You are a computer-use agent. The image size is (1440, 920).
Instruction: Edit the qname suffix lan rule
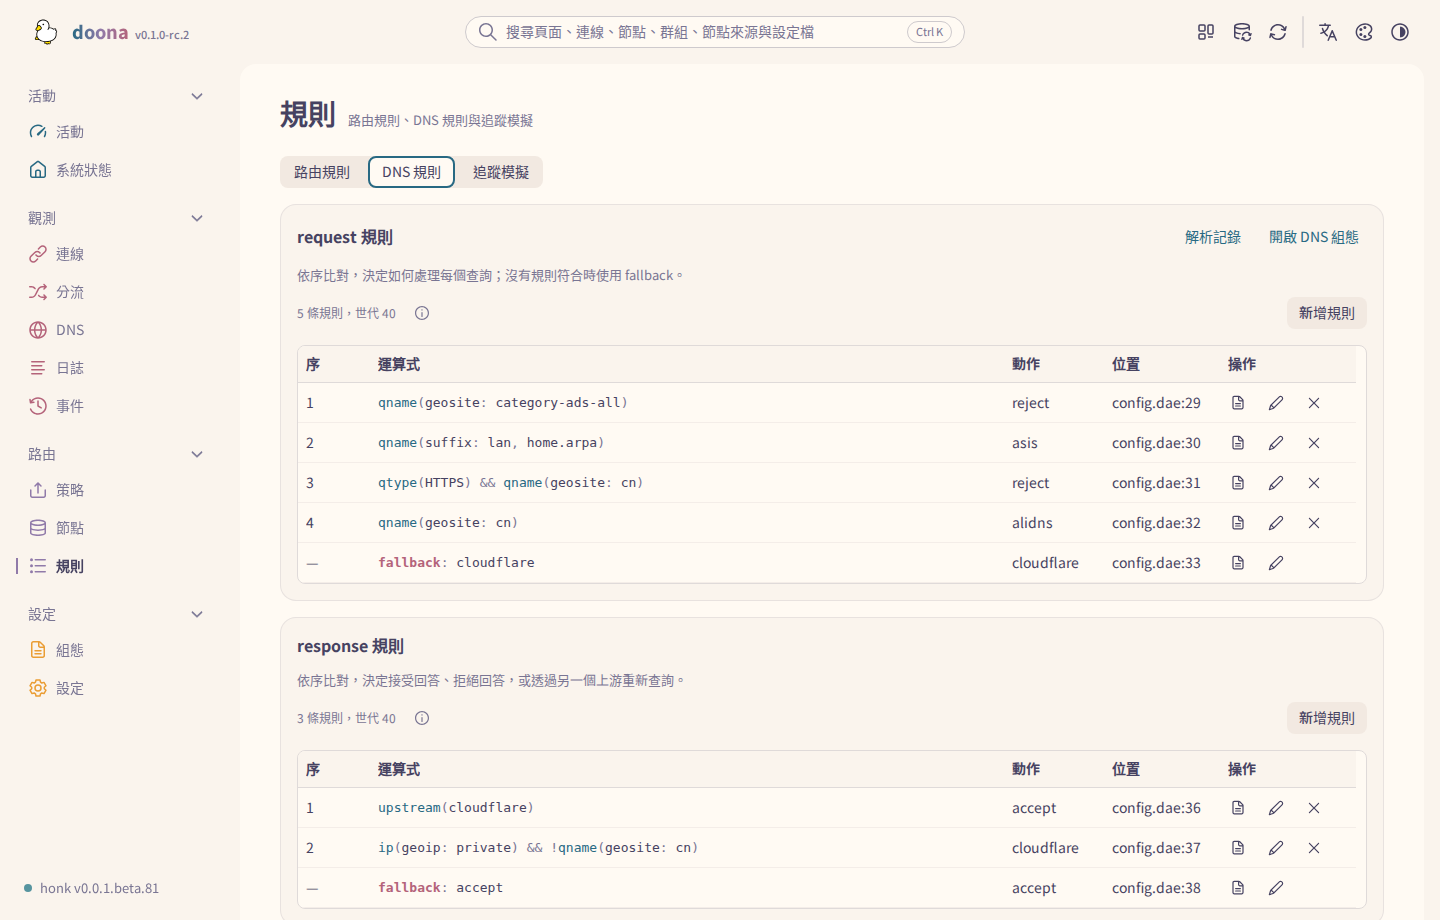(x=1276, y=443)
